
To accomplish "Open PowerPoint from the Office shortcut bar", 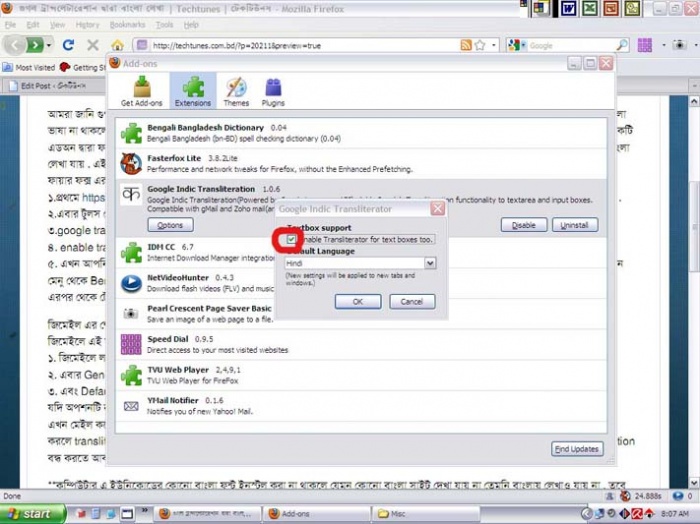I will point(611,8).
